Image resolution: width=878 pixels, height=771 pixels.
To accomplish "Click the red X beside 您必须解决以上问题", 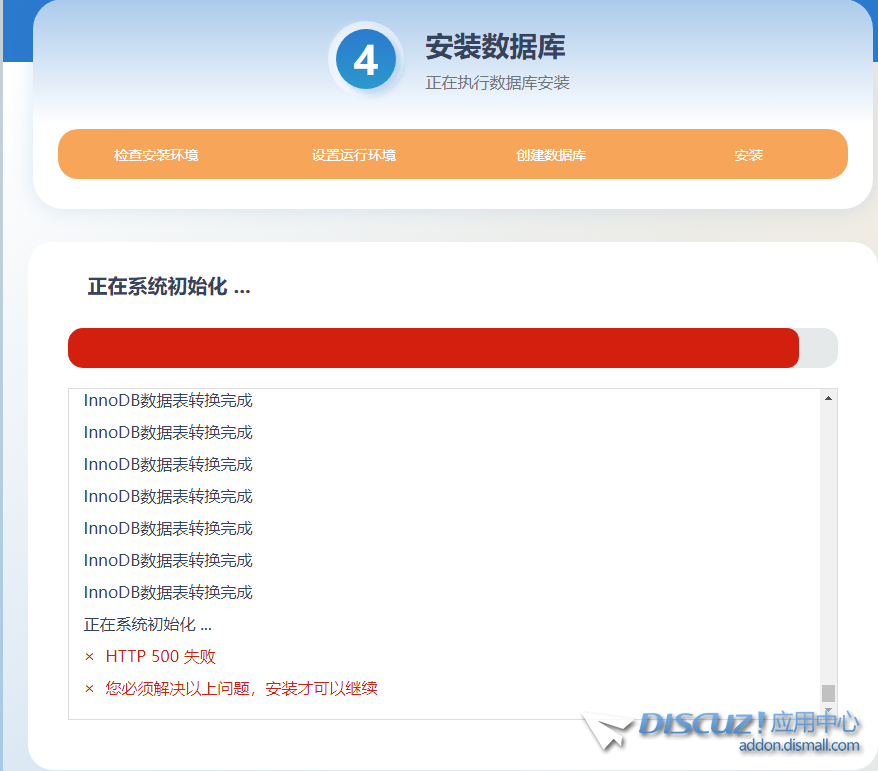I will (x=89, y=689).
